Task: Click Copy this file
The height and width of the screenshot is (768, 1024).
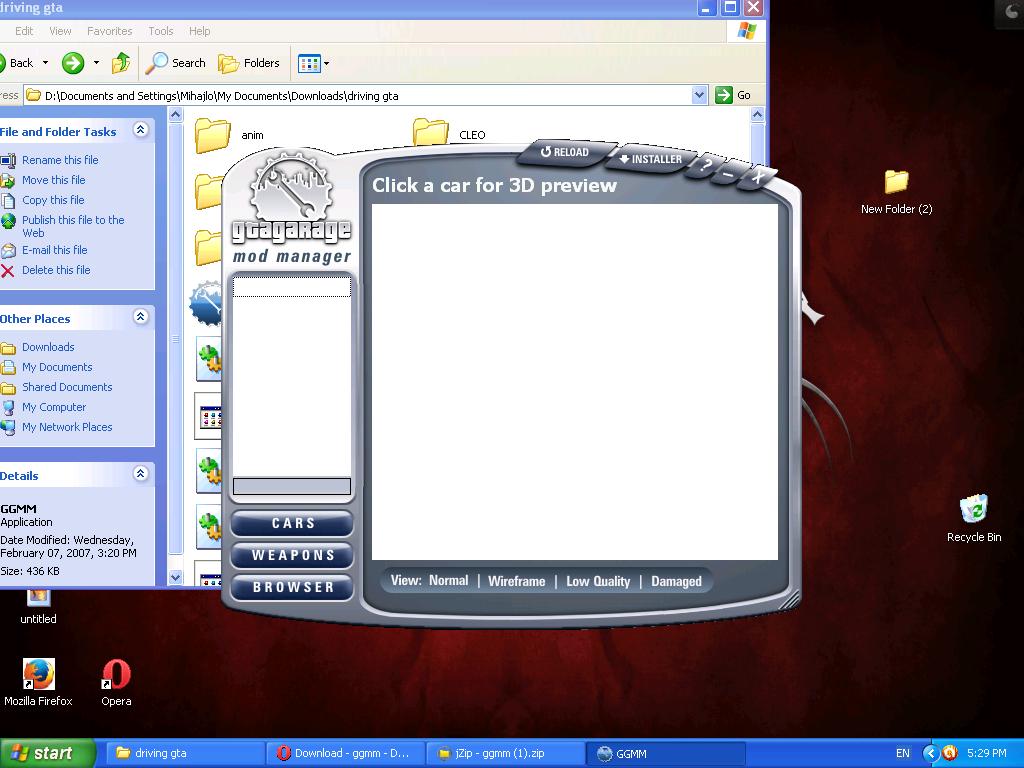Action: point(53,200)
